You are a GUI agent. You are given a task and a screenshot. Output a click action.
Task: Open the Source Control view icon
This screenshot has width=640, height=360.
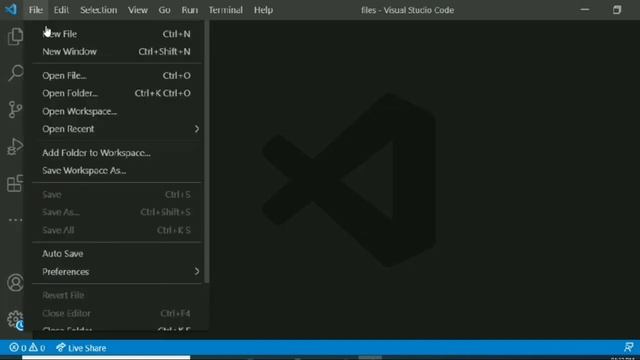[15, 110]
